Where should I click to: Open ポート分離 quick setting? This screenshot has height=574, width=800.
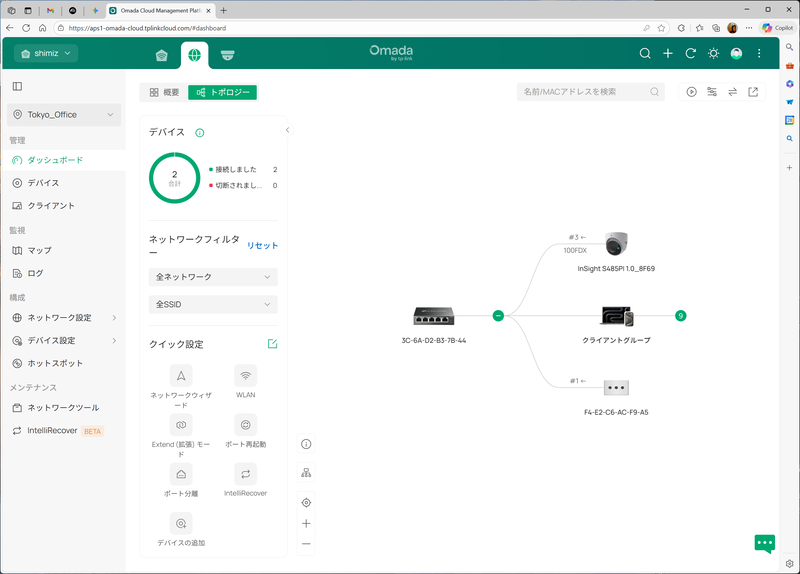(x=181, y=475)
